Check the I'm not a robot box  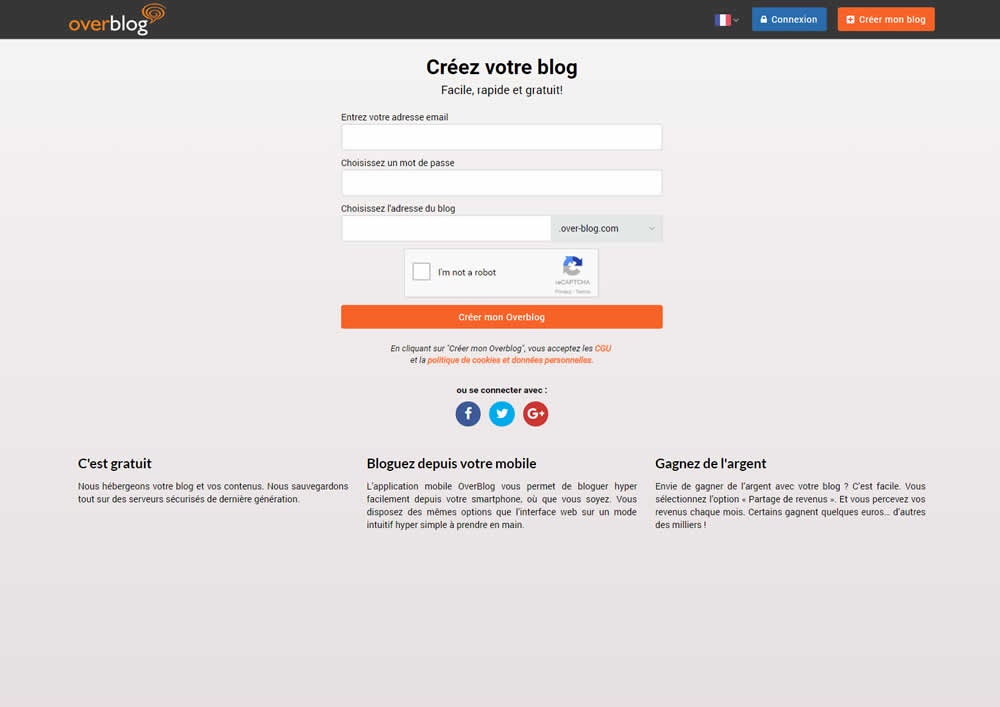click(422, 272)
